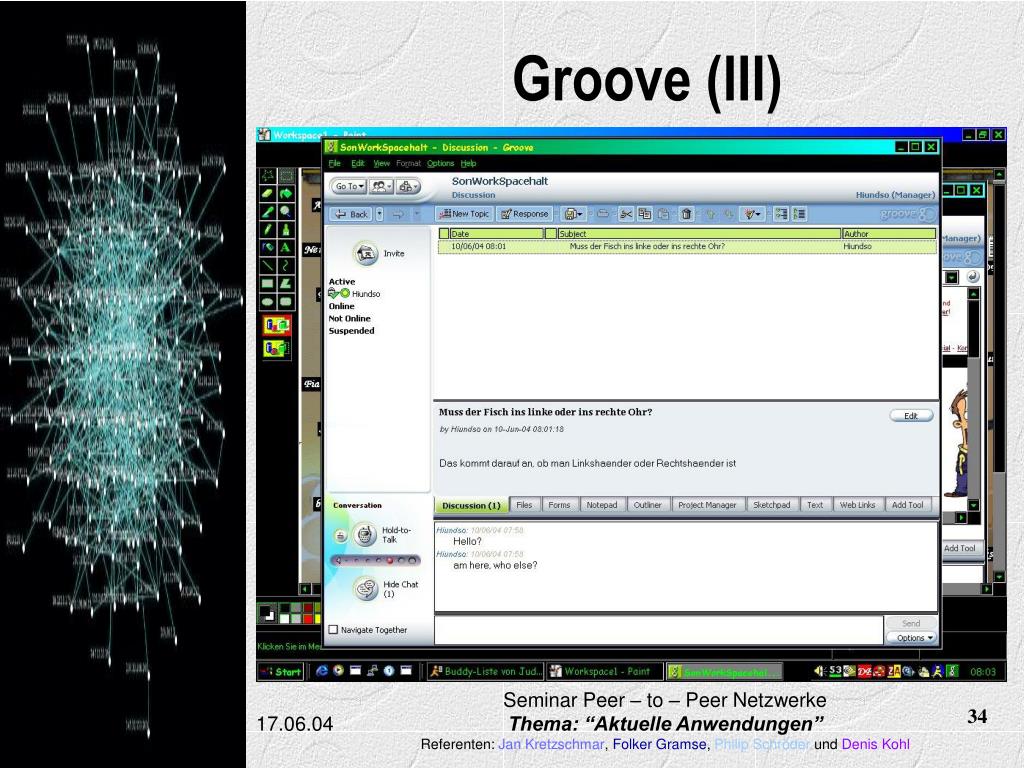Select the Fill bucket tool in Paint
The width and height of the screenshot is (1024, 768).
click(285, 194)
